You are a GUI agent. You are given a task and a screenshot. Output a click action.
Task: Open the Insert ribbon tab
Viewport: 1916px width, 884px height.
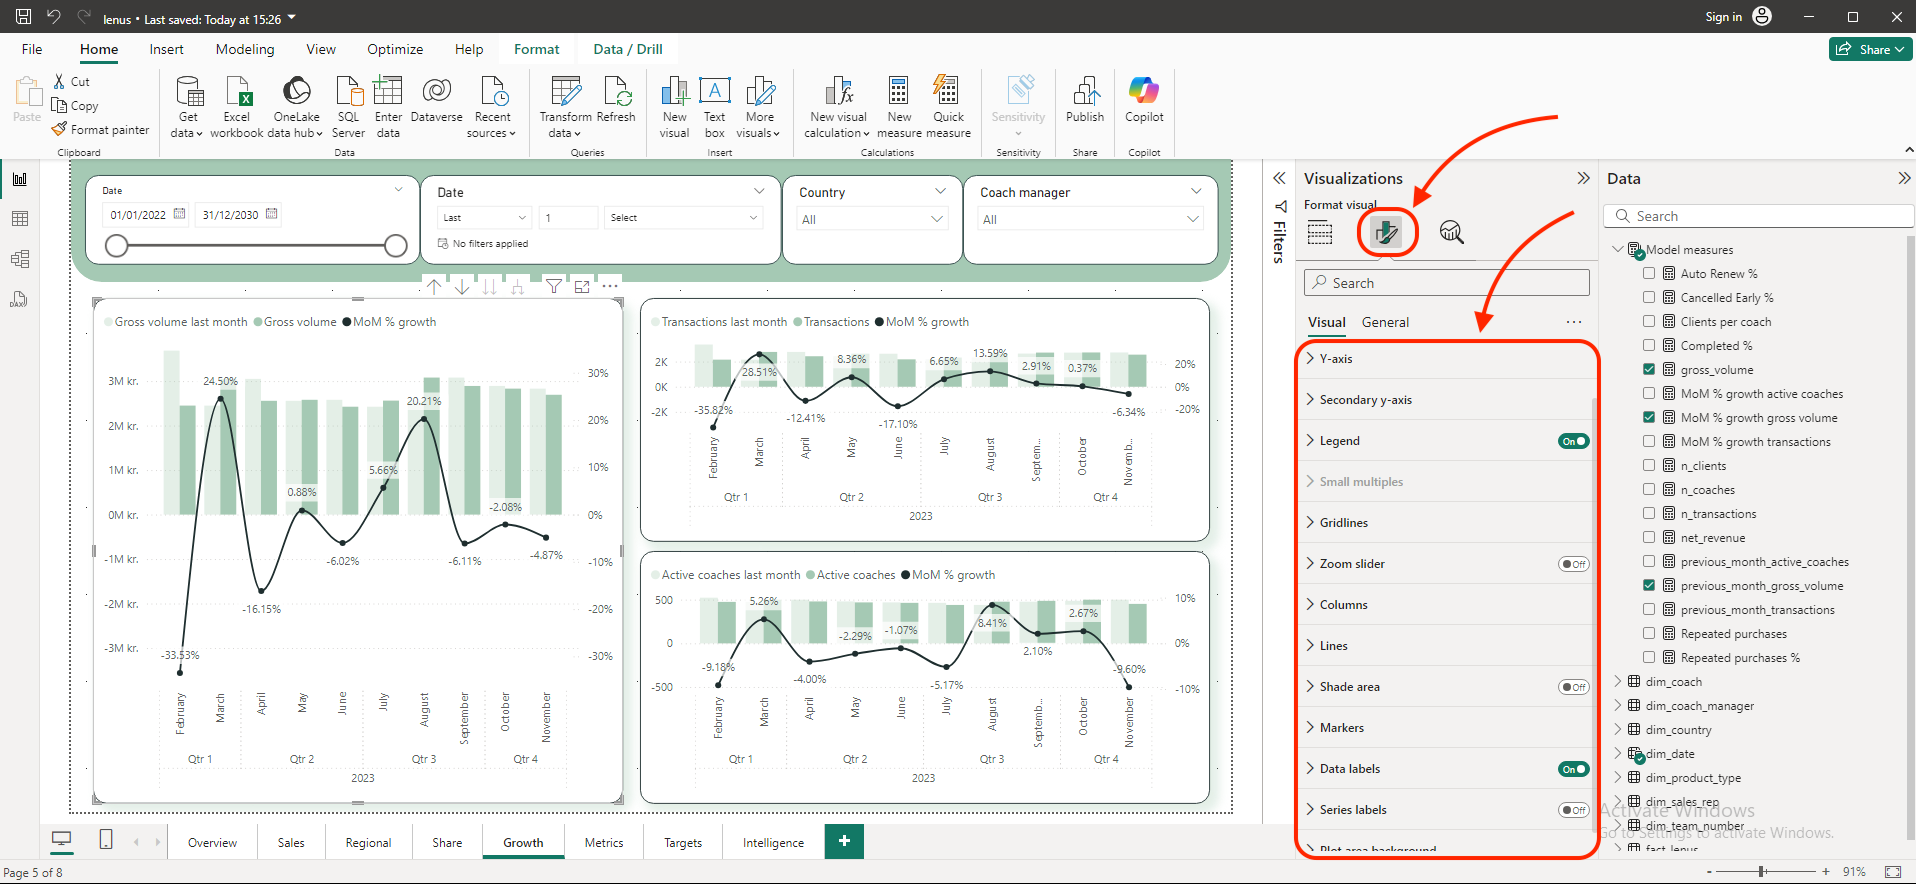(x=166, y=49)
